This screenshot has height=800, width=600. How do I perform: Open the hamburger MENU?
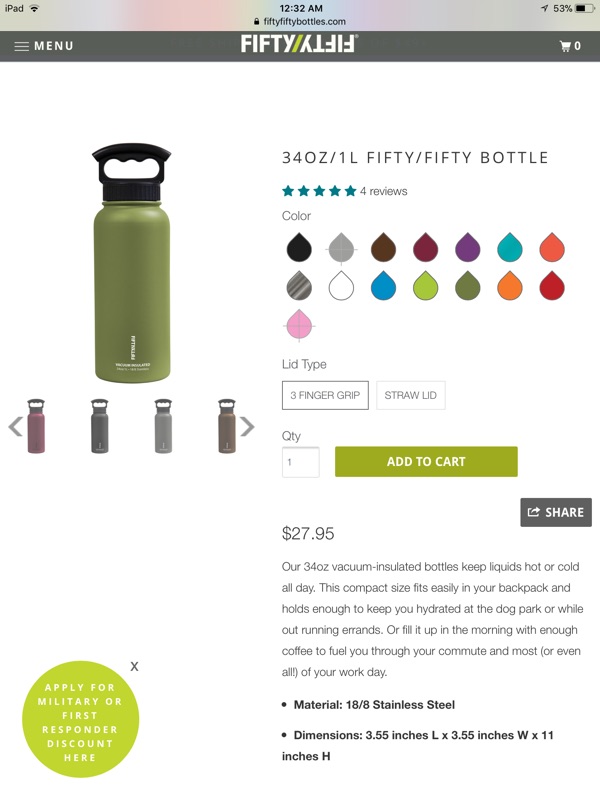pos(44,45)
